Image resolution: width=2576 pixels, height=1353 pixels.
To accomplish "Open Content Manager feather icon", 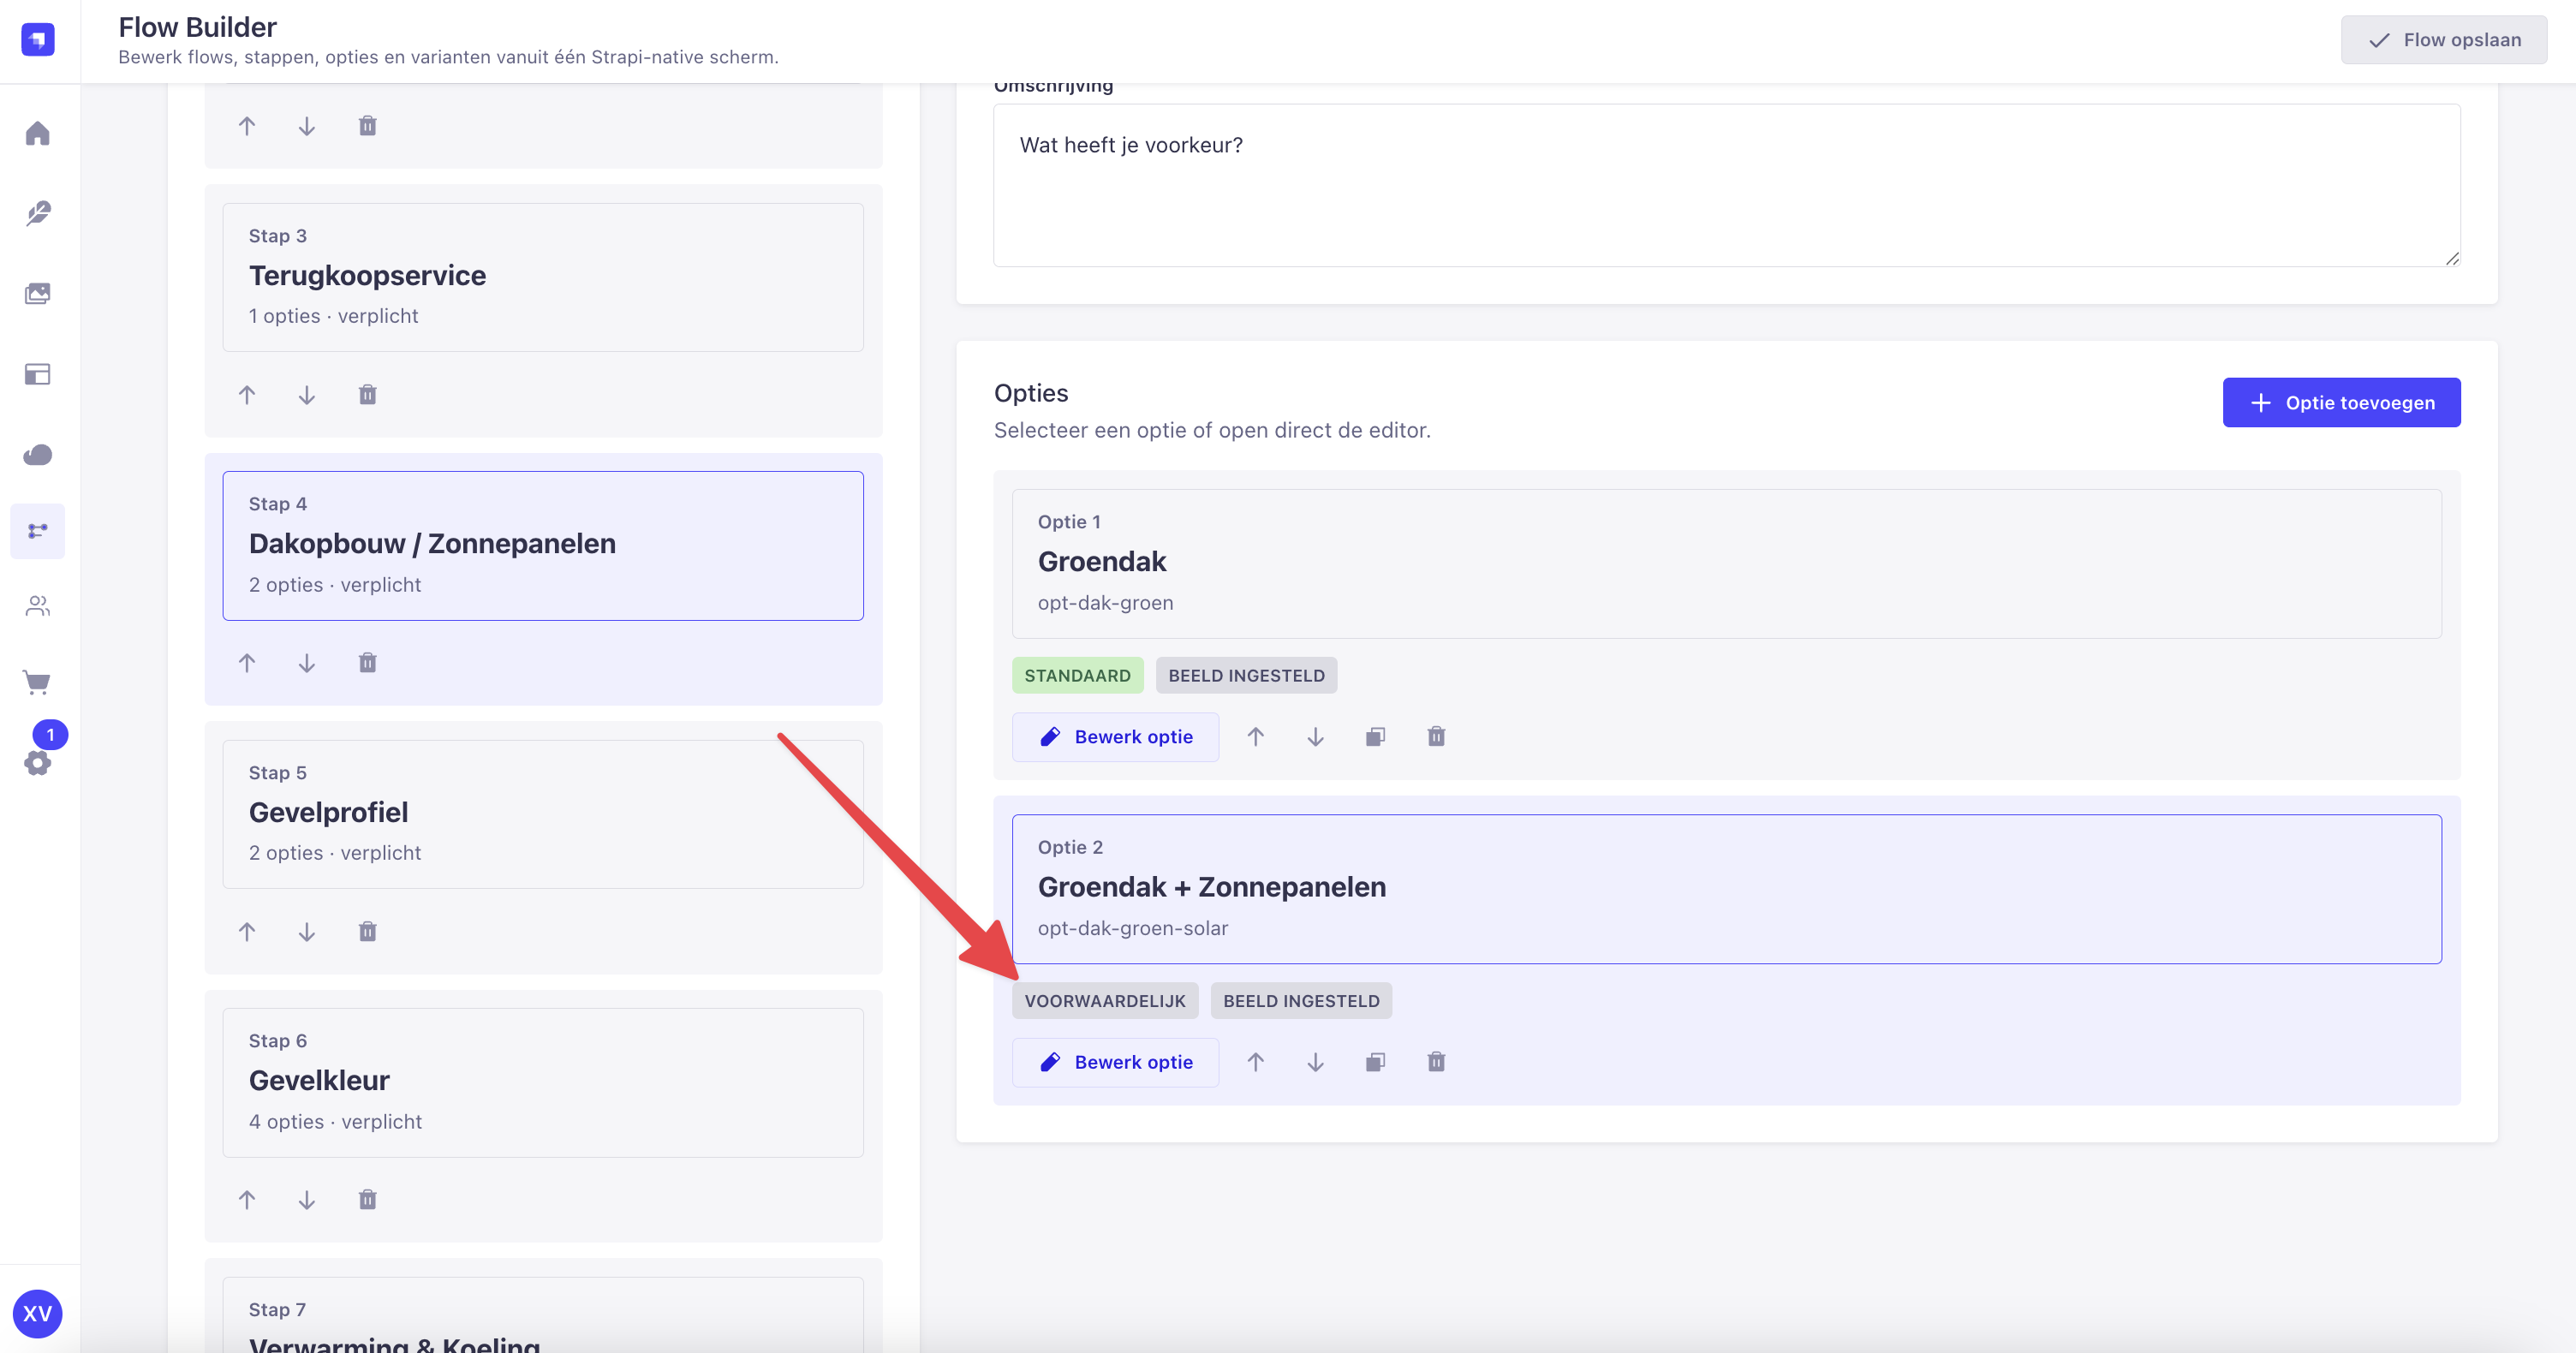I will point(38,213).
